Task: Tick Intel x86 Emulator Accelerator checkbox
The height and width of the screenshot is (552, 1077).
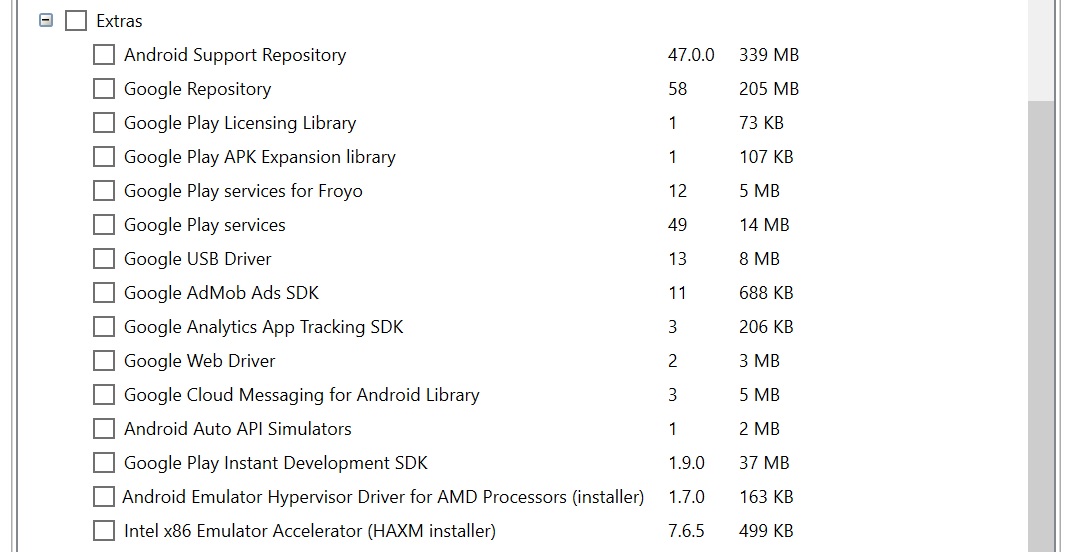Action: [x=104, y=530]
